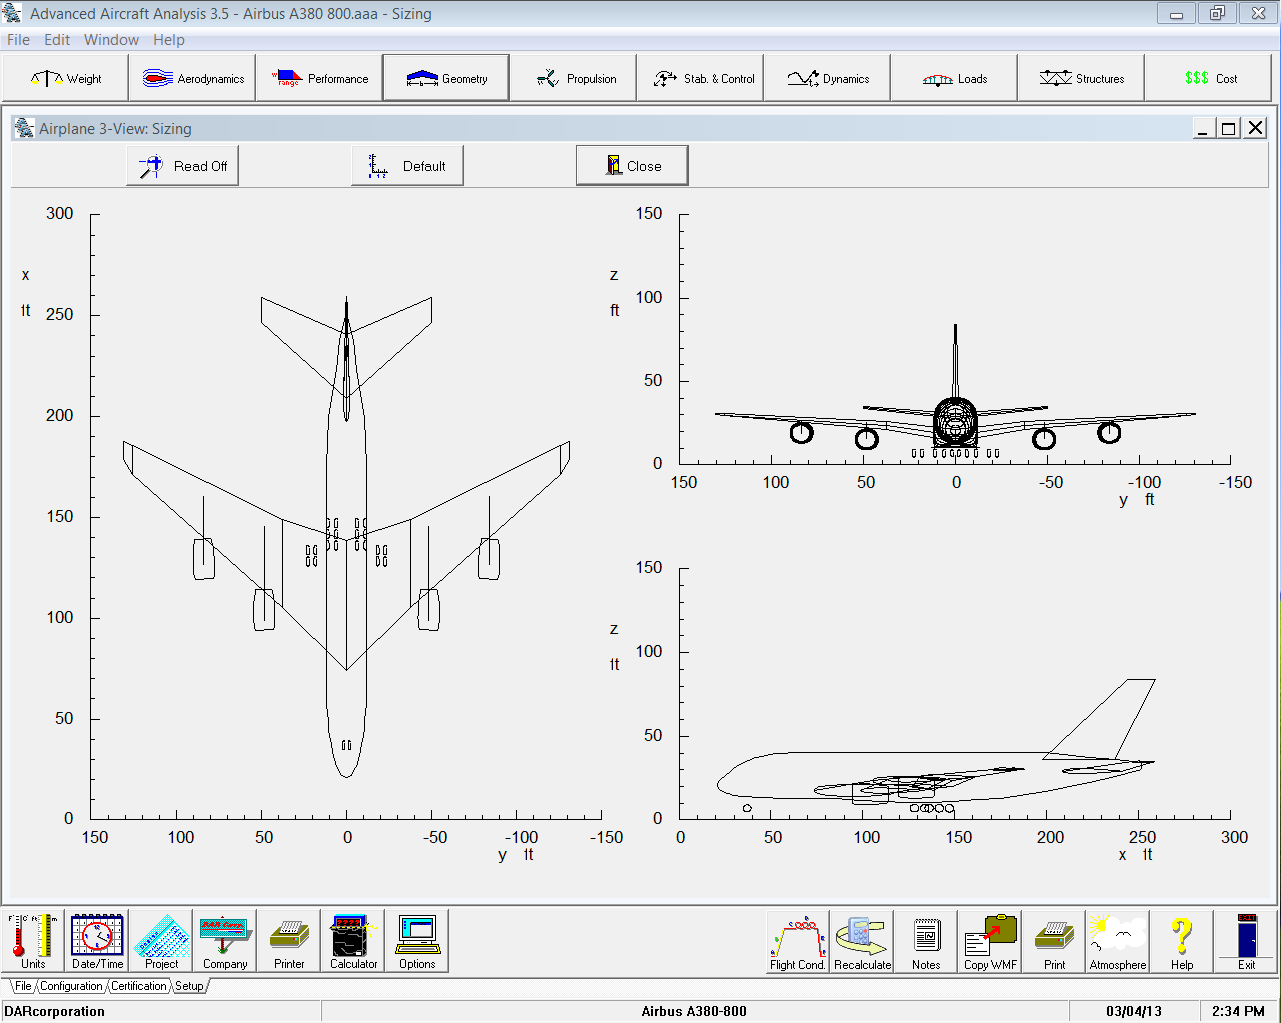Restore down the main application window
Viewport: 1281px width, 1023px height.
coord(1217,14)
